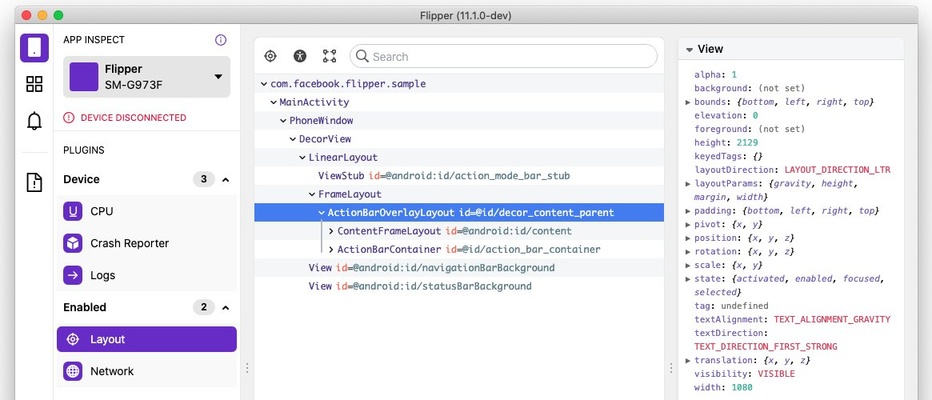Click the LAYOUT_DIRECTION_LTR value
Screen dimensions: 932x400
[837, 170]
